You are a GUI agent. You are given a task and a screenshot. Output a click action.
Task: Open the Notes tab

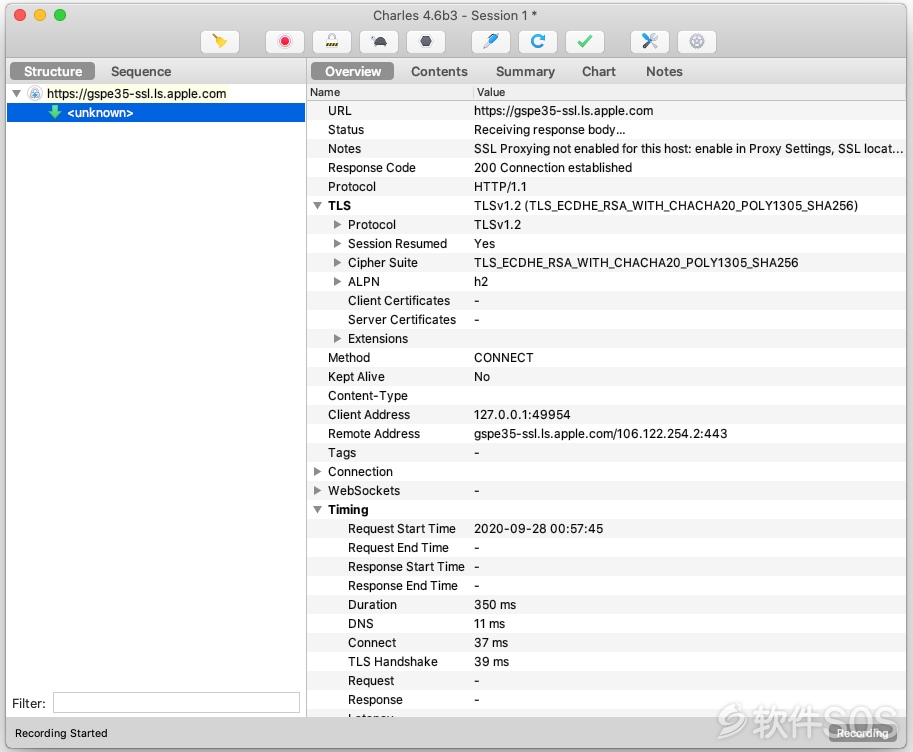click(x=664, y=72)
